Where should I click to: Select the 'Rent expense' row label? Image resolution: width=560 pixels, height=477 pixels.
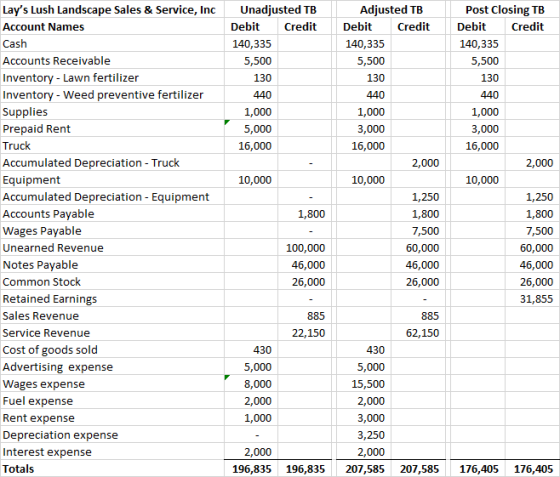pos(112,418)
